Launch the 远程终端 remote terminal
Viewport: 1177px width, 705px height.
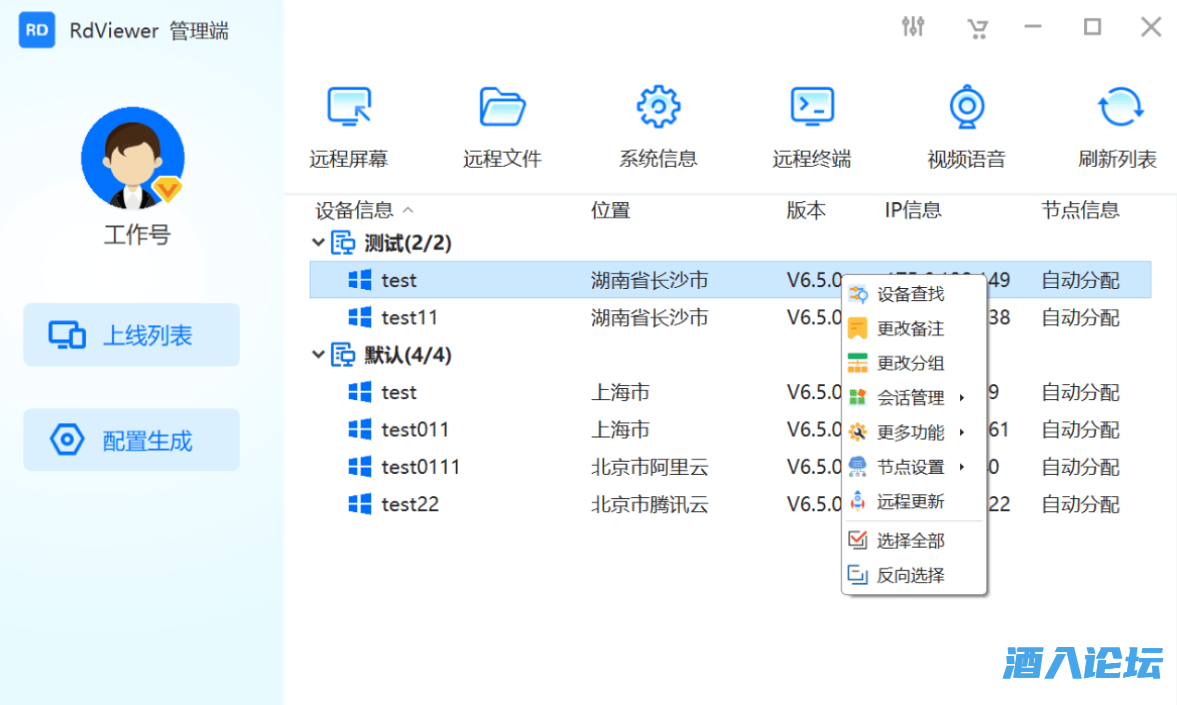coord(811,126)
